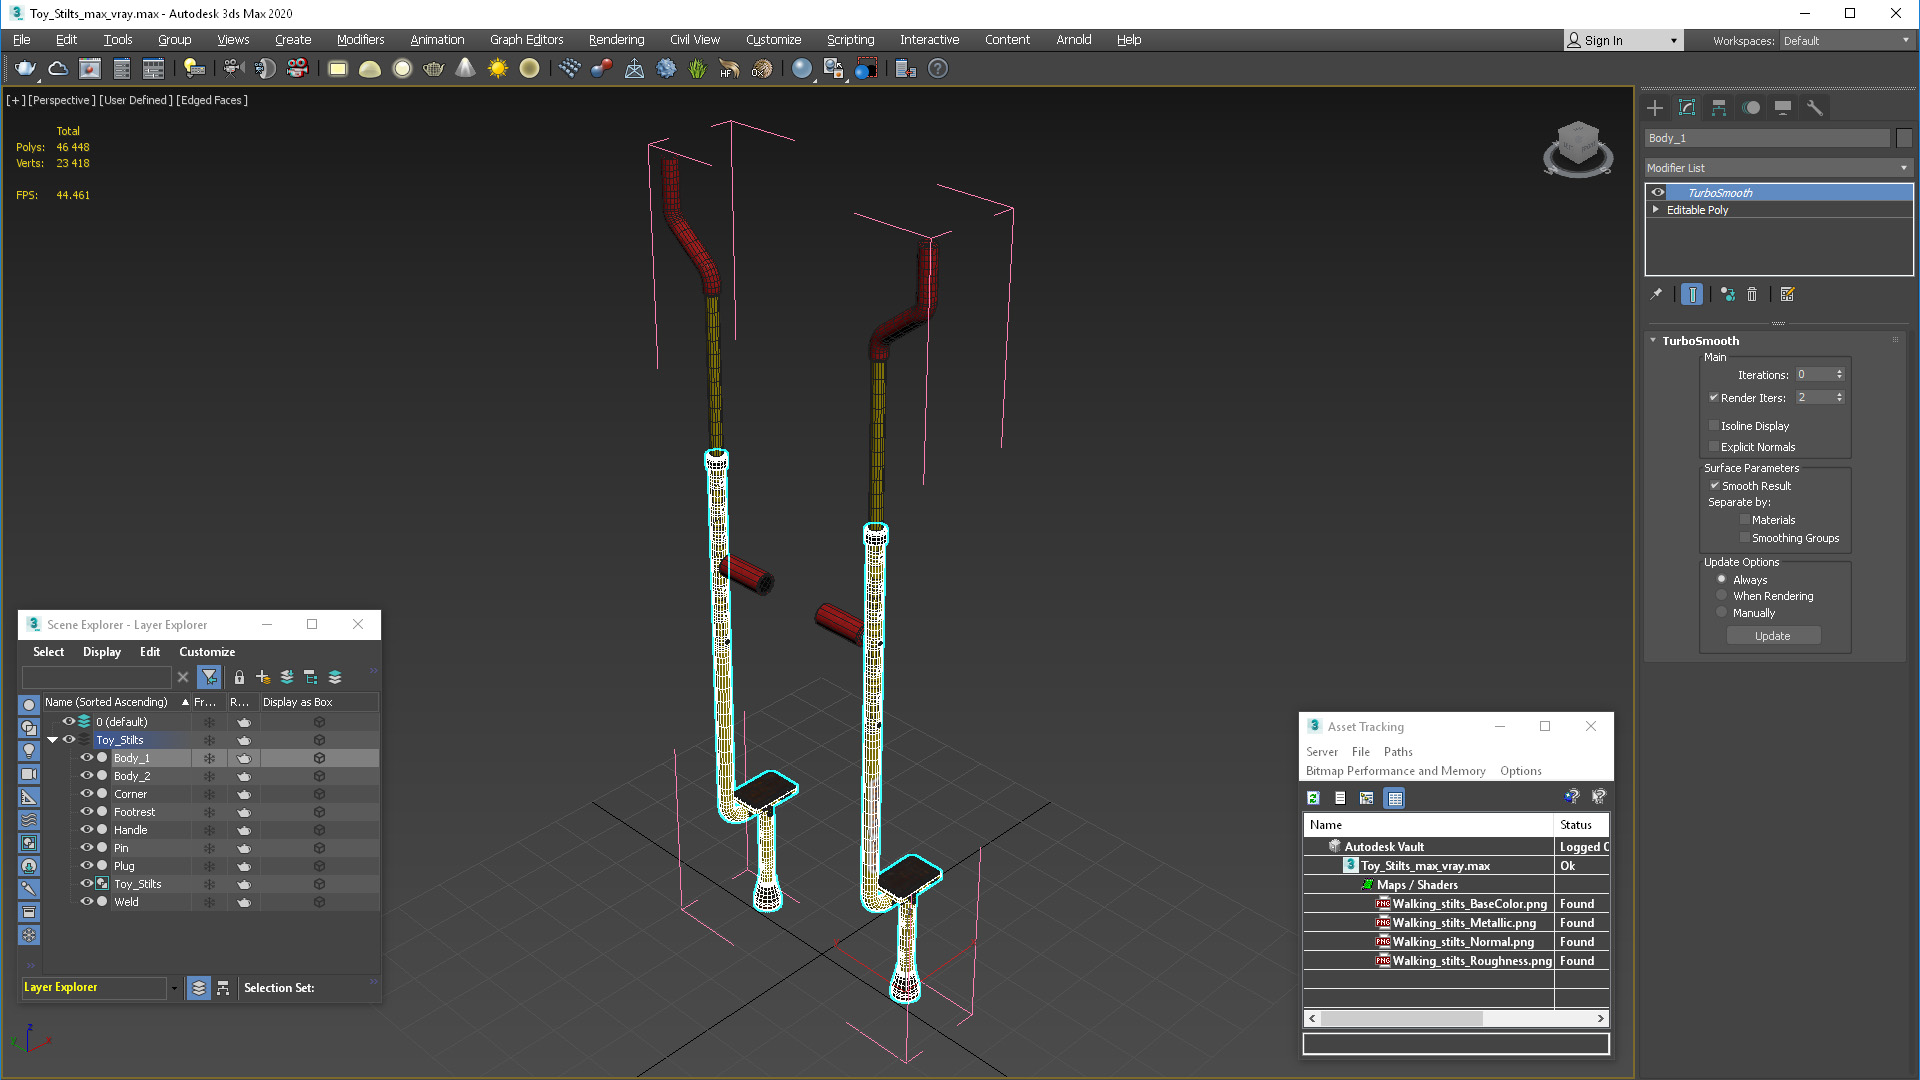Open the Workspaces Default dropdown
Screen dimensions: 1920x1080
click(1846, 40)
